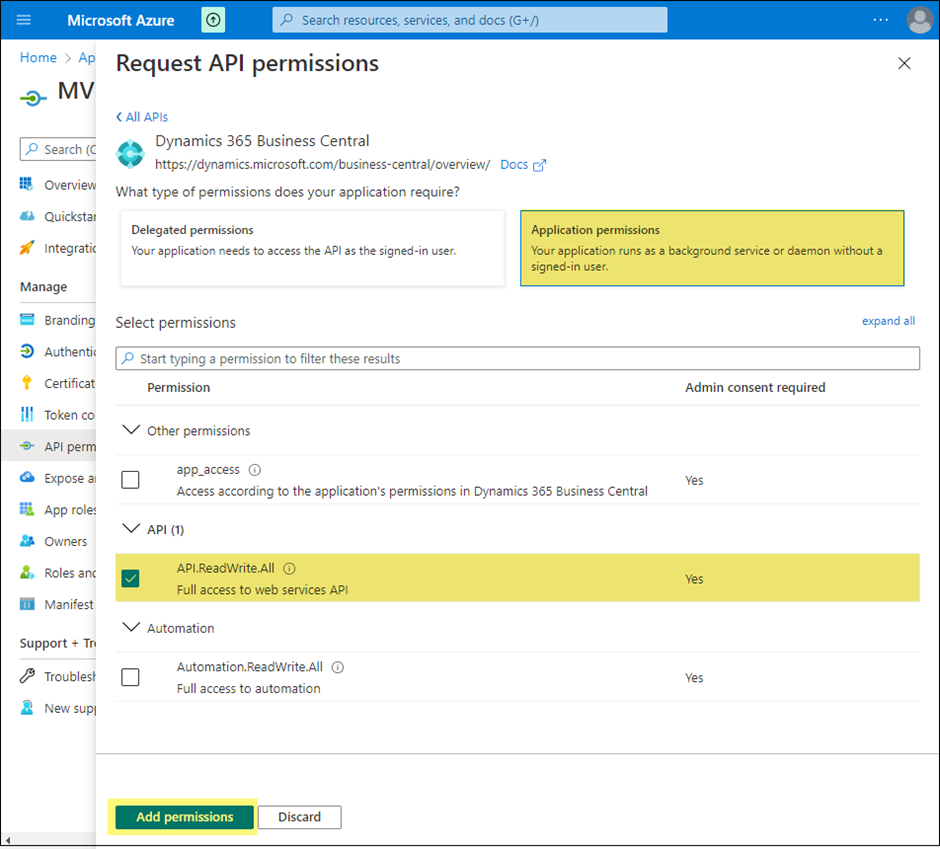
Task: Click the Microsoft Azure title
Action: coord(120,20)
